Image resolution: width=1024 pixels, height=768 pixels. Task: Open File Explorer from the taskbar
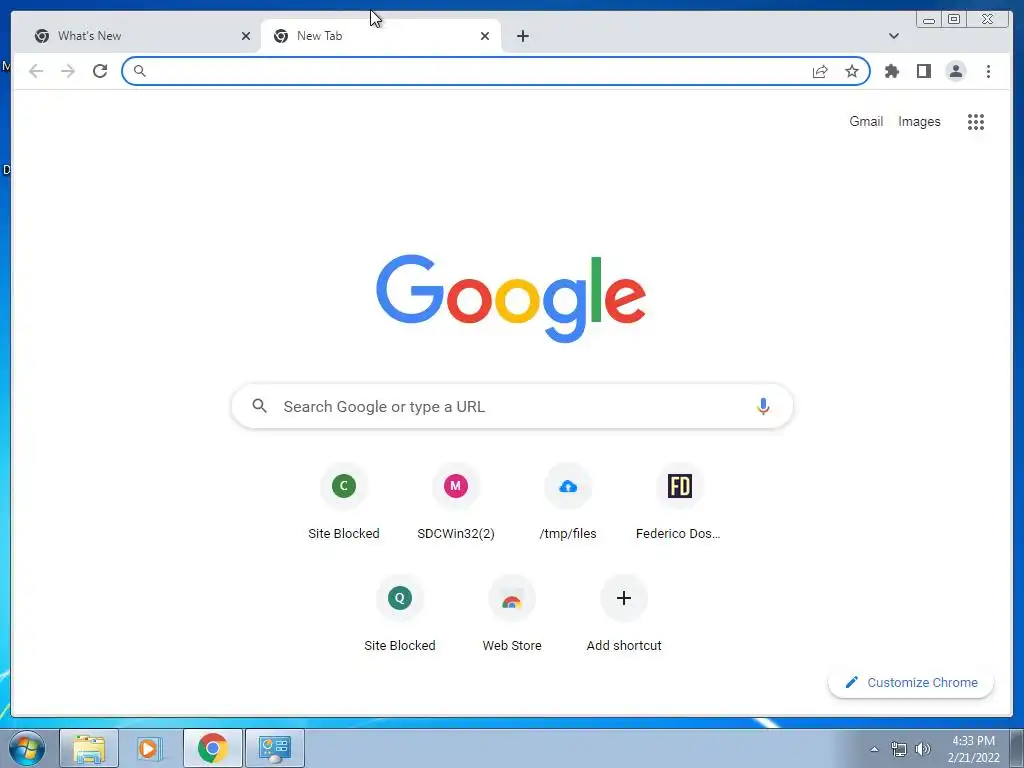click(89, 748)
